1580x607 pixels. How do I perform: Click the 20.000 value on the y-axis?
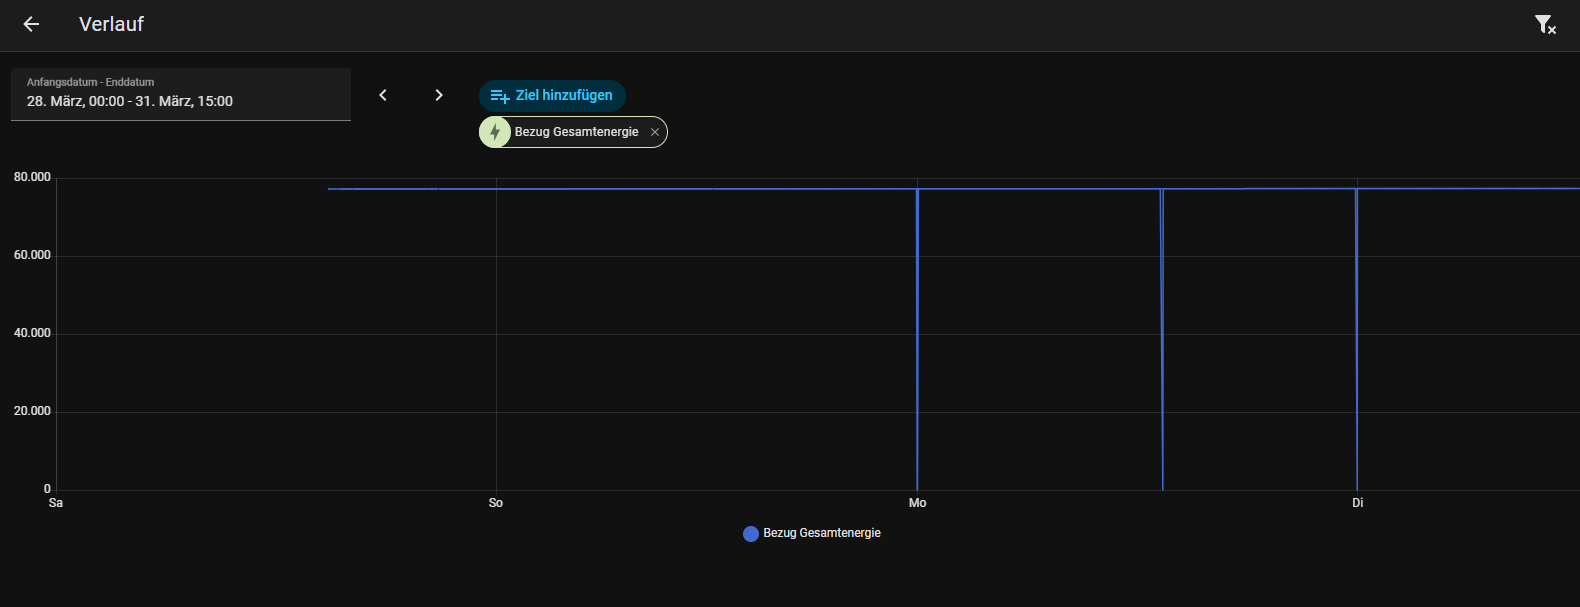32,411
